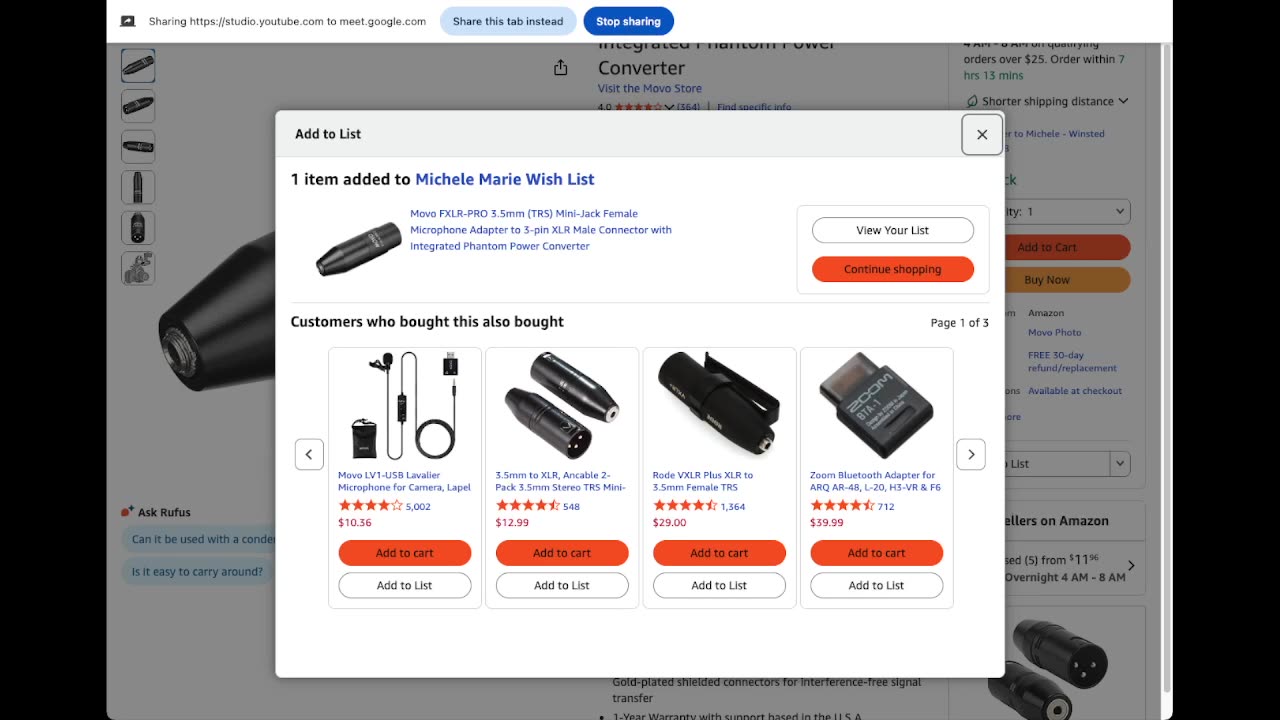Click View Your List button
The width and height of the screenshot is (1280, 720).
click(x=892, y=230)
